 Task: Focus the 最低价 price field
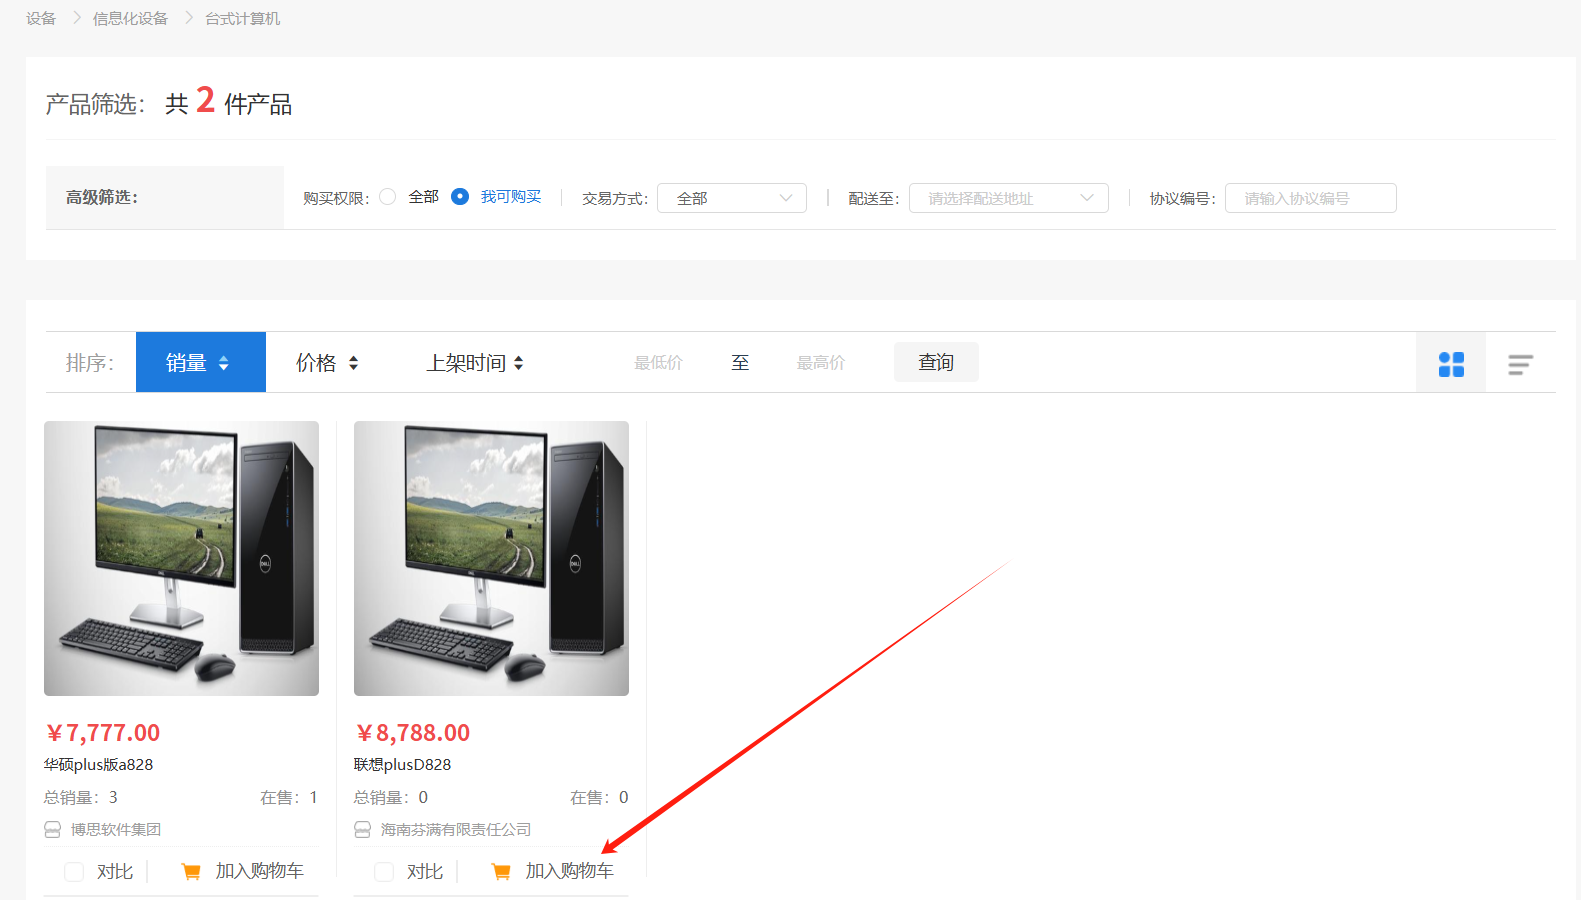click(658, 363)
